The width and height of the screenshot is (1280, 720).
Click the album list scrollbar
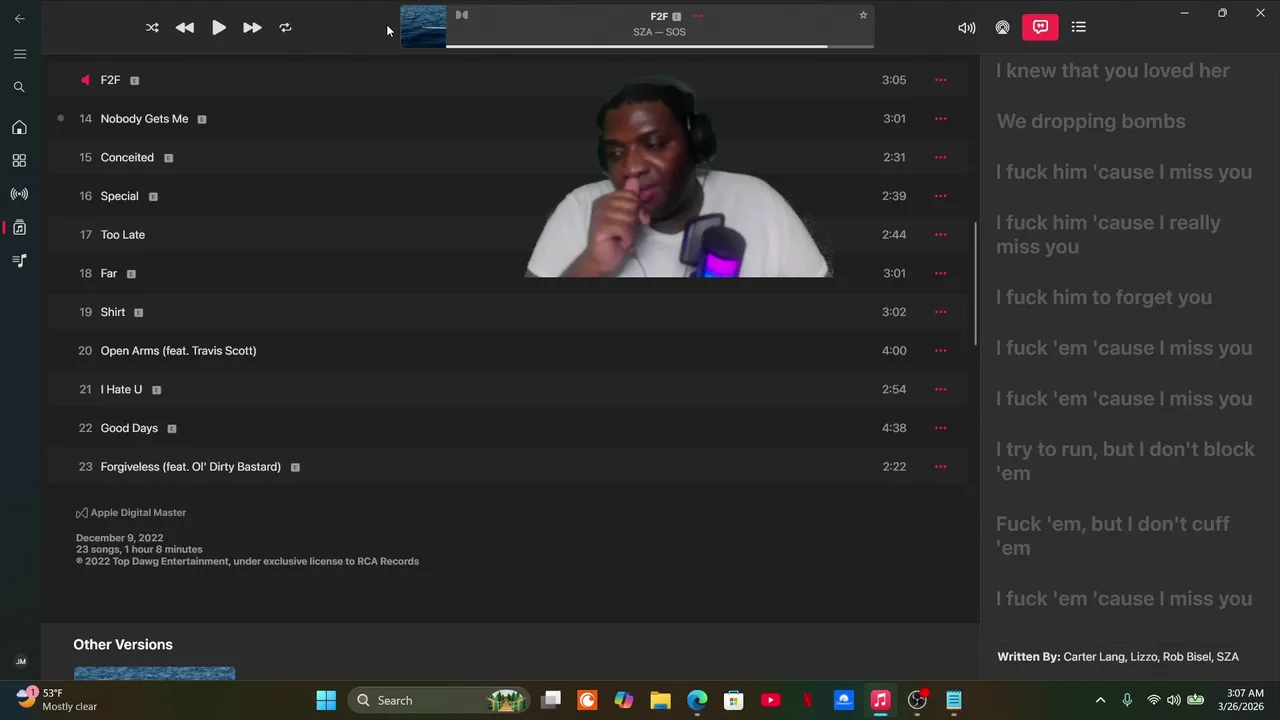[x=975, y=283]
